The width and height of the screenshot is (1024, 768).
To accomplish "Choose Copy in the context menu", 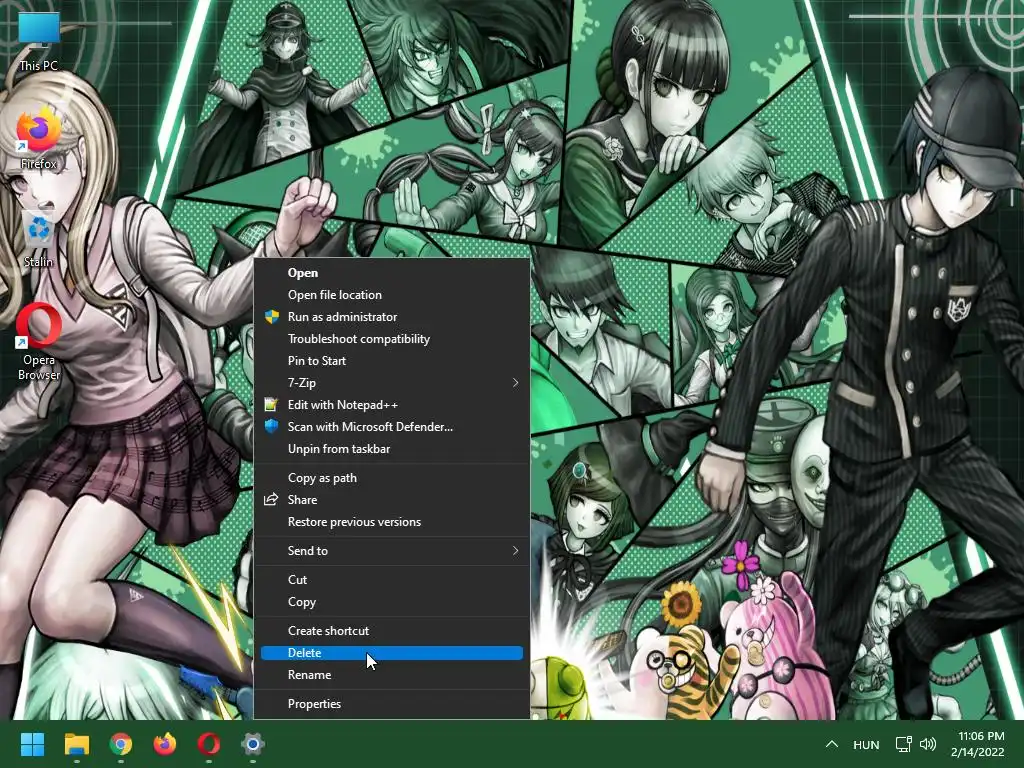I will click(392, 601).
